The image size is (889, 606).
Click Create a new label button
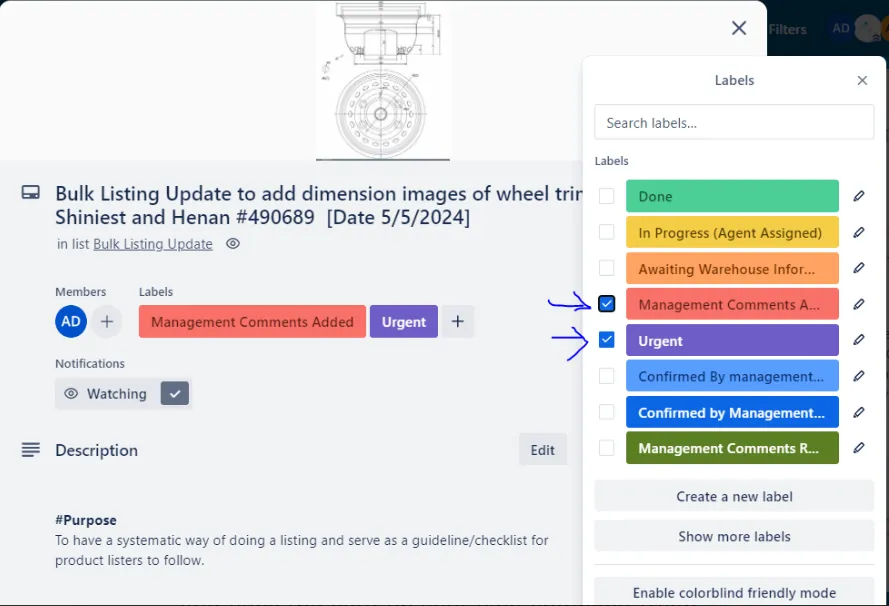tap(734, 497)
